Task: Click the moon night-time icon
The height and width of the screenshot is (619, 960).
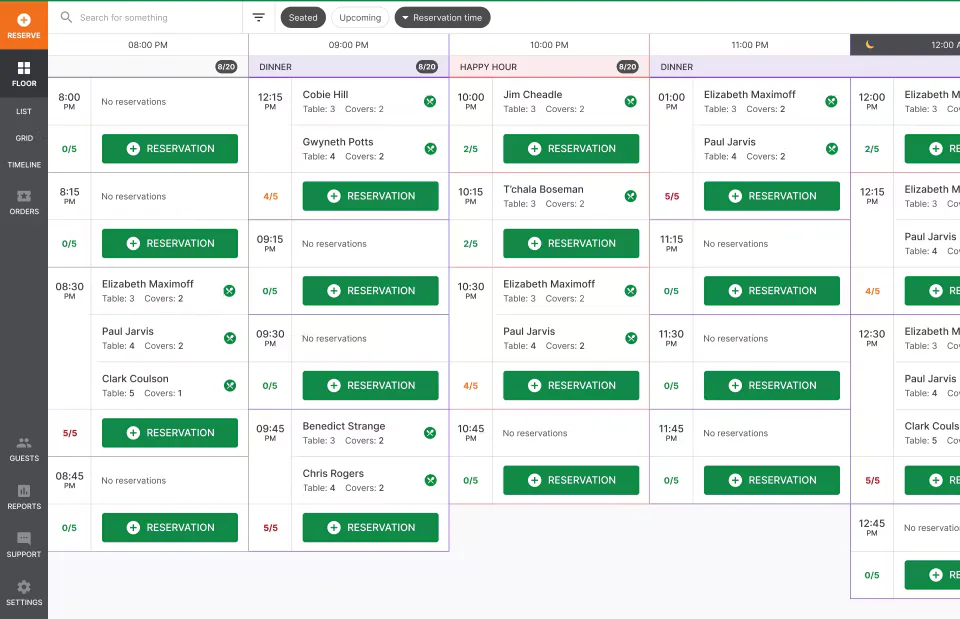Action: click(869, 45)
